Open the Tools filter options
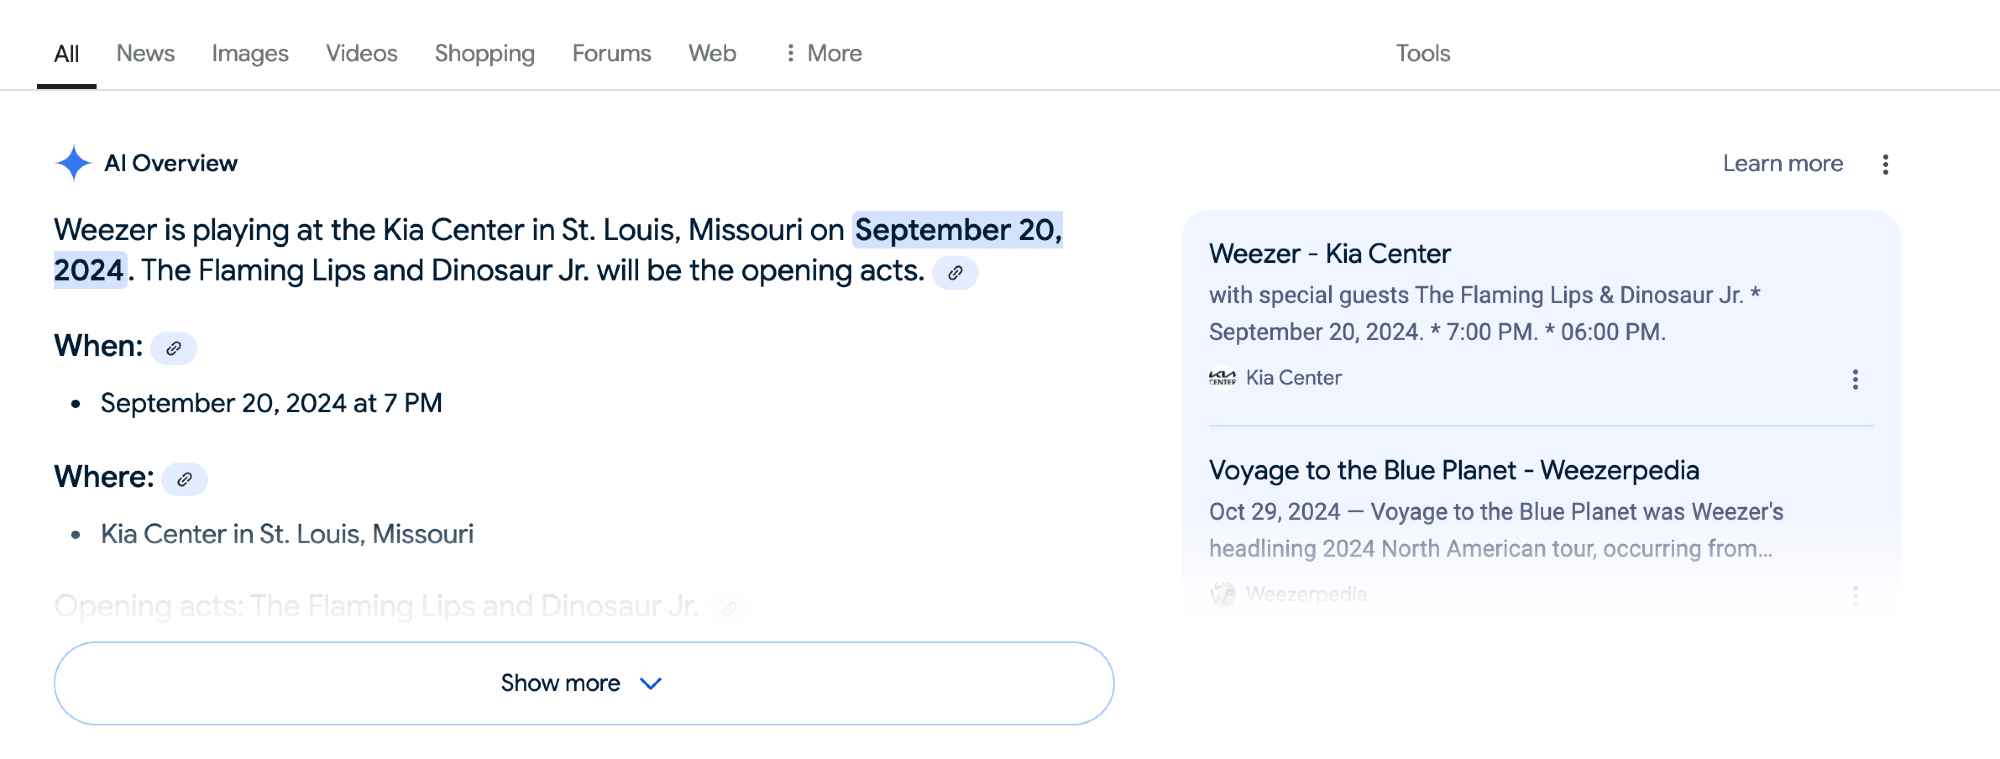The height and width of the screenshot is (759, 2000). click(x=1422, y=53)
